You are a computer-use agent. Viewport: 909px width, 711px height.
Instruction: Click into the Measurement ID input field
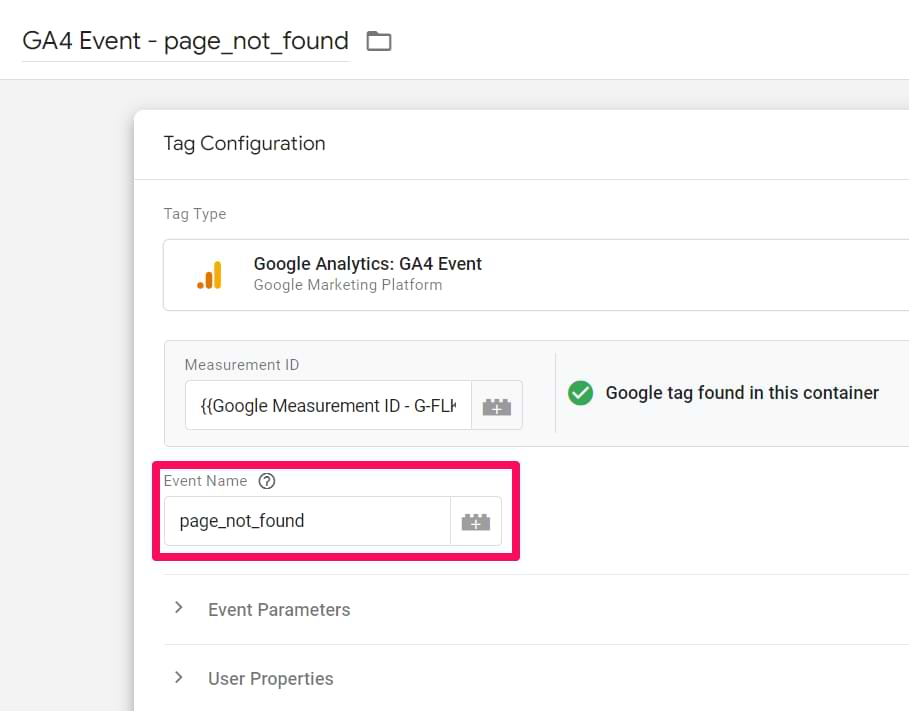coord(328,405)
